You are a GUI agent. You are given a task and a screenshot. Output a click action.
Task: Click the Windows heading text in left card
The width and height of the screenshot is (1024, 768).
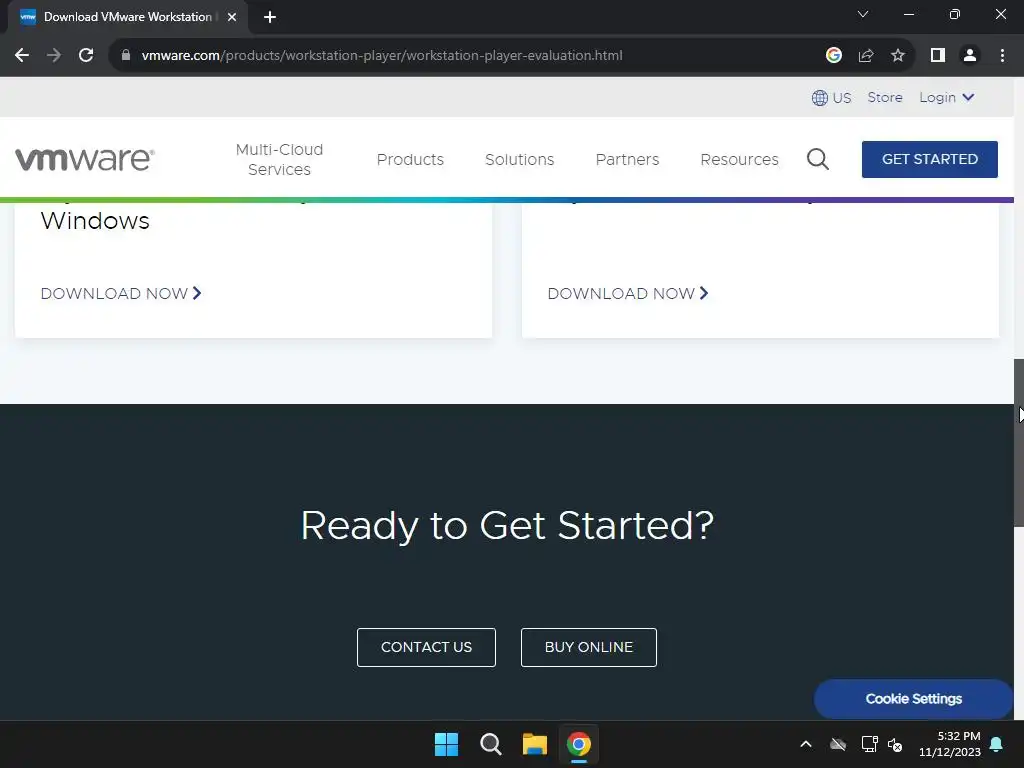[95, 221]
